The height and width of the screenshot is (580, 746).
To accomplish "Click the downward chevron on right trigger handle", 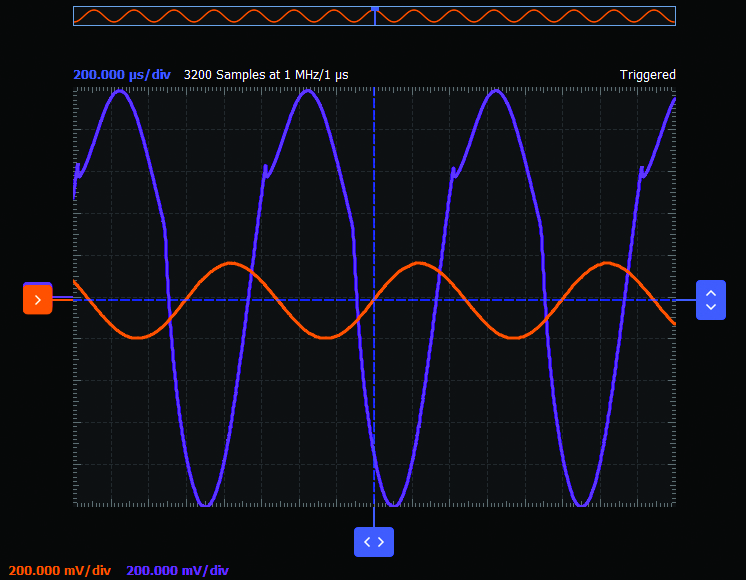I will 710,307.
